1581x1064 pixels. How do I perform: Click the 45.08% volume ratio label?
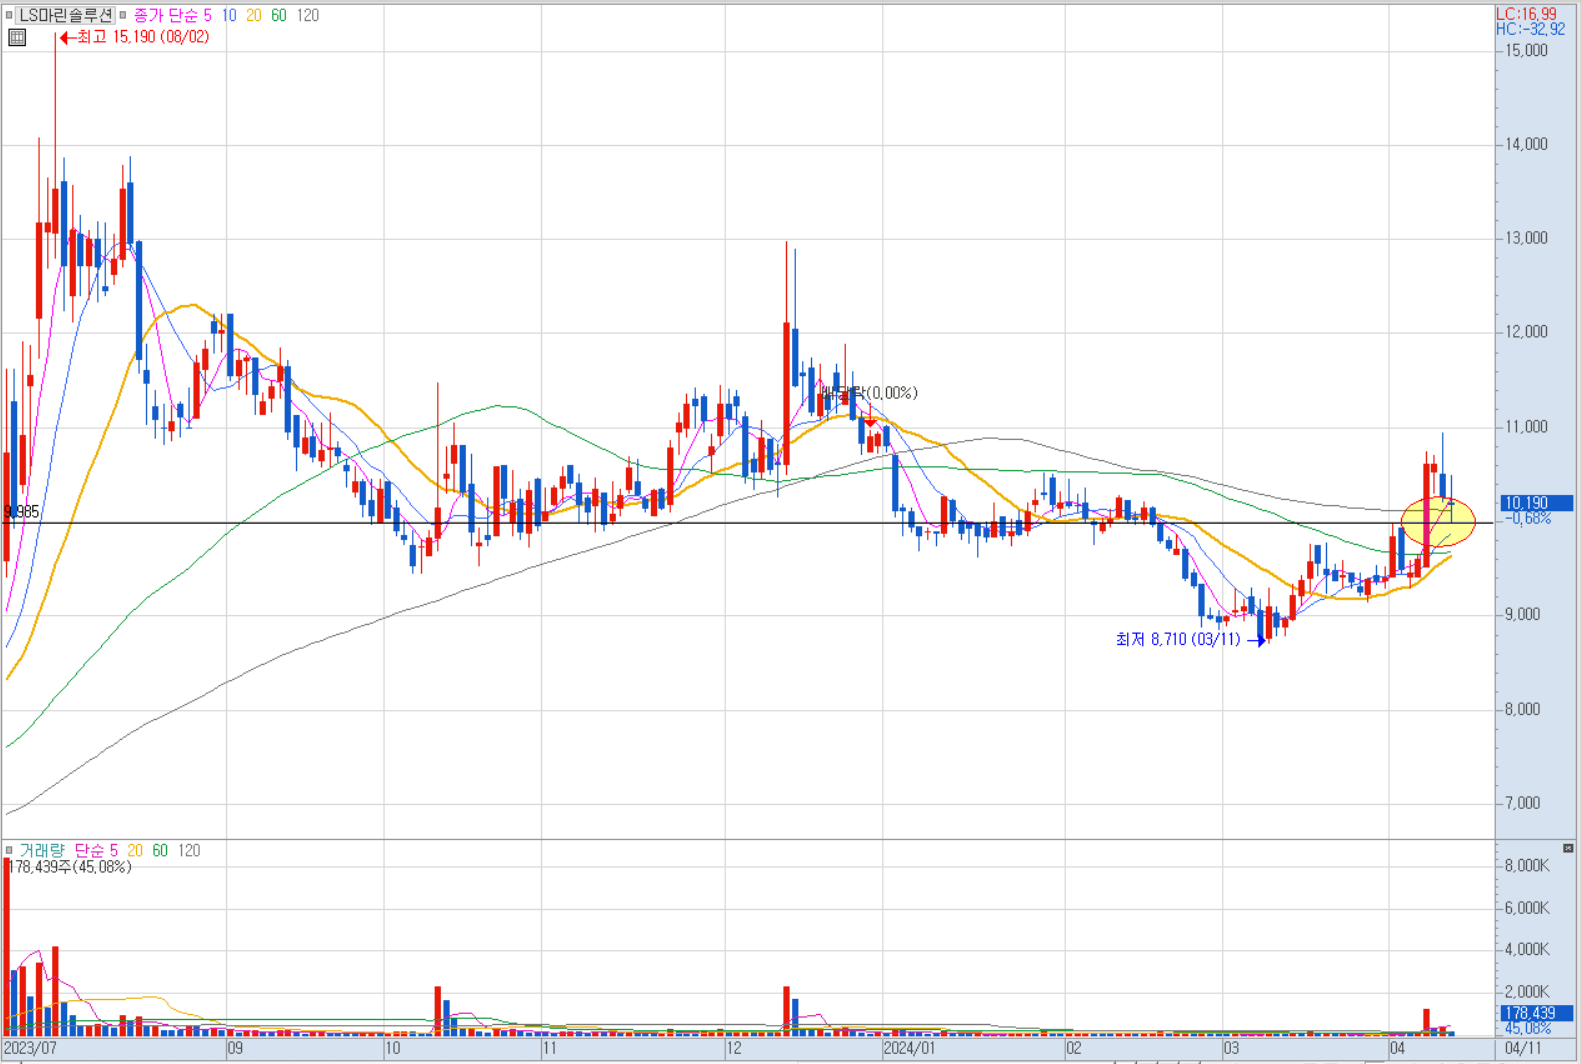tap(1527, 1028)
